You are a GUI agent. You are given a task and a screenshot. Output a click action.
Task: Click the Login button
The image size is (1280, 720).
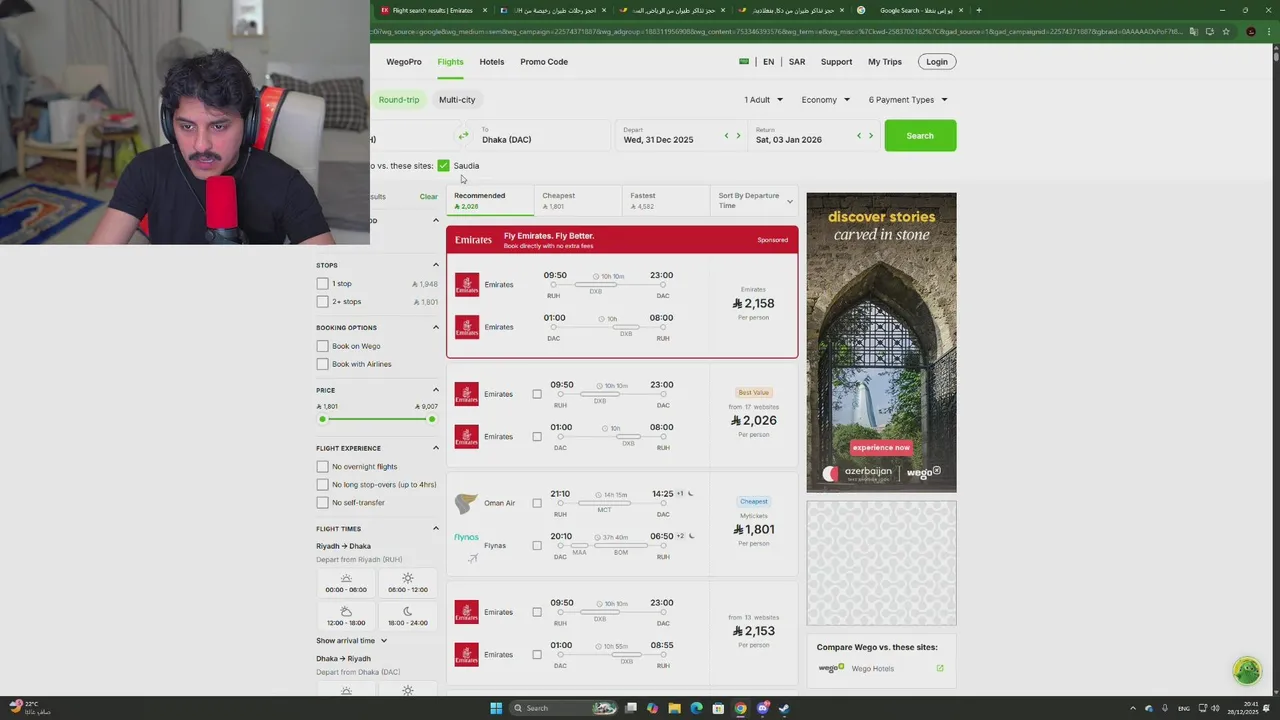[937, 61]
